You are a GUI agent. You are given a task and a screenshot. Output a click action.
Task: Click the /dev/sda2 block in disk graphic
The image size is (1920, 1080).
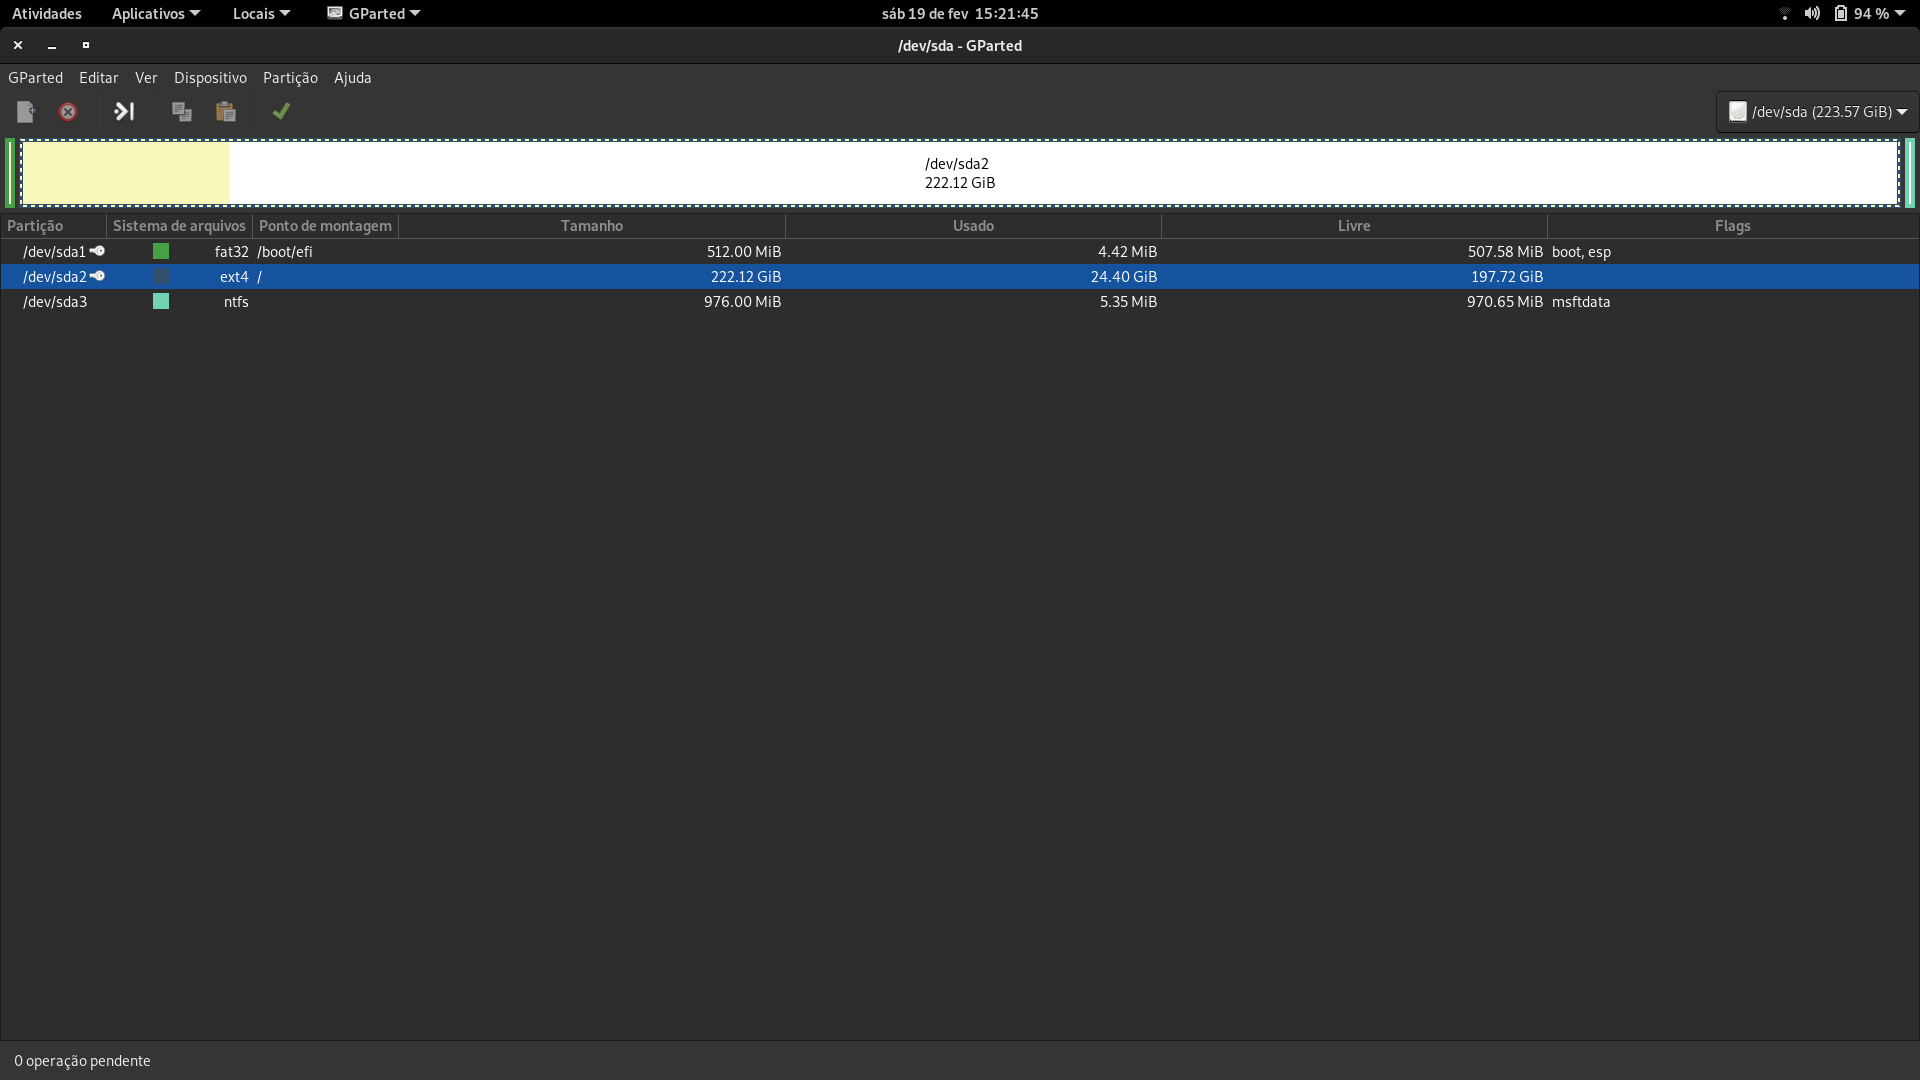click(960, 173)
